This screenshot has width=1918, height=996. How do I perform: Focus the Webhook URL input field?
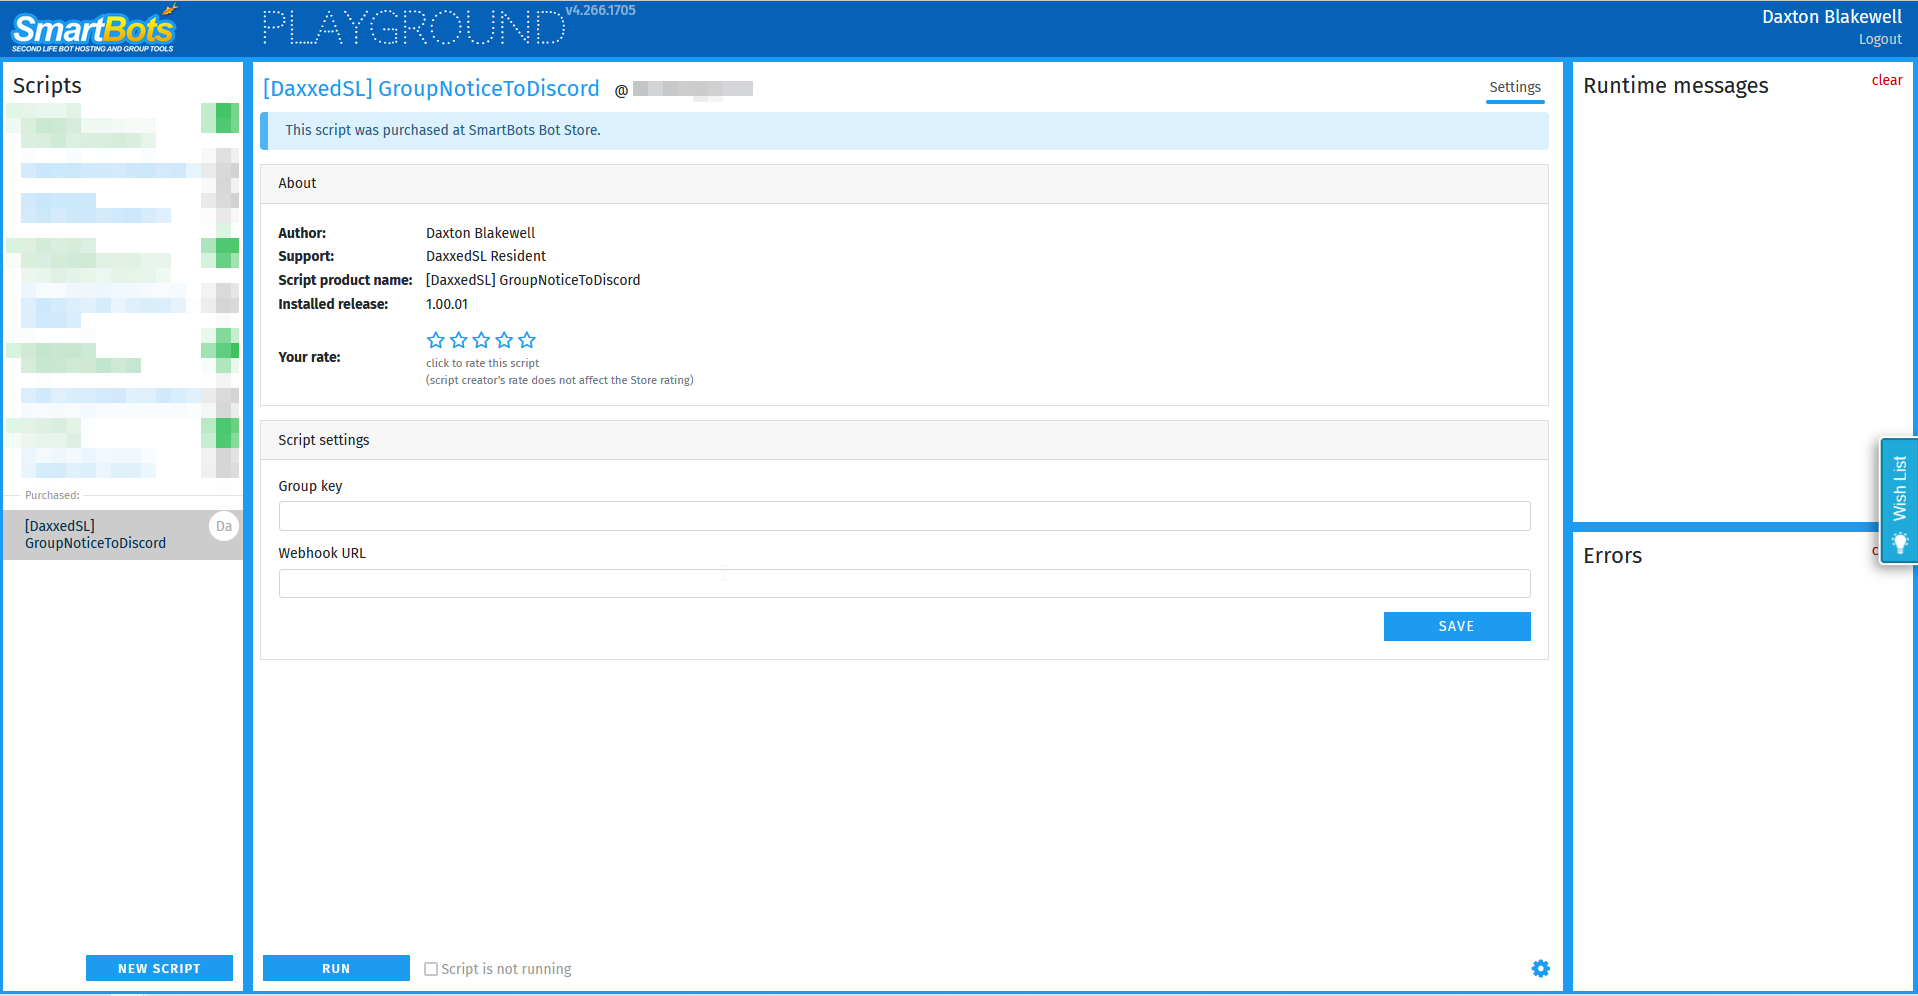coord(904,583)
